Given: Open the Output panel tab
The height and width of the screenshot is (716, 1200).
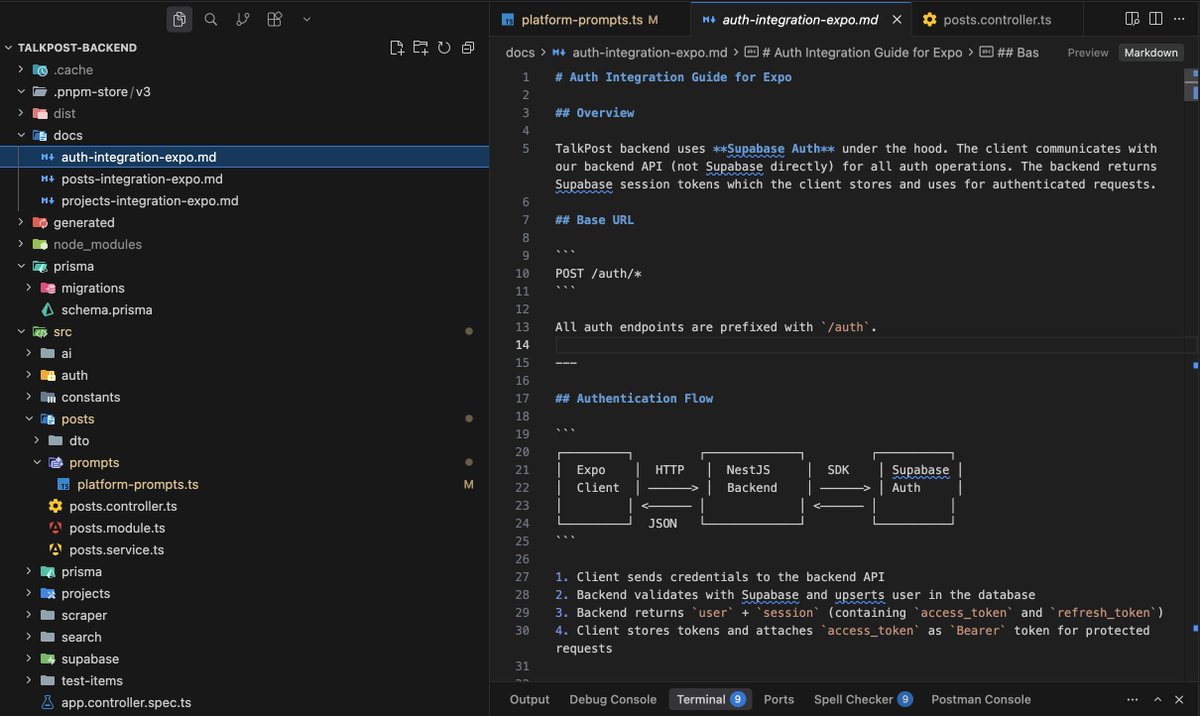Looking at the screenshot, I should coord(530,699).
